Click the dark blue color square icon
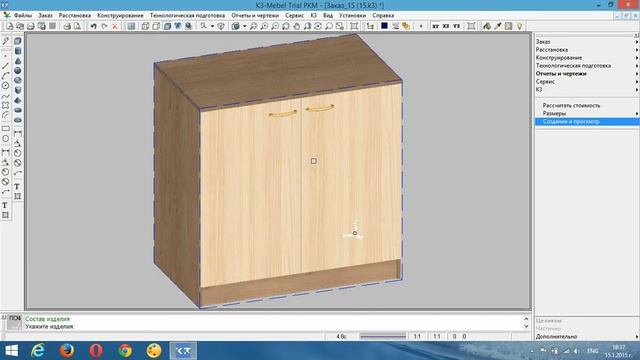Screen dimensions: 640x360 click(384, 26)
